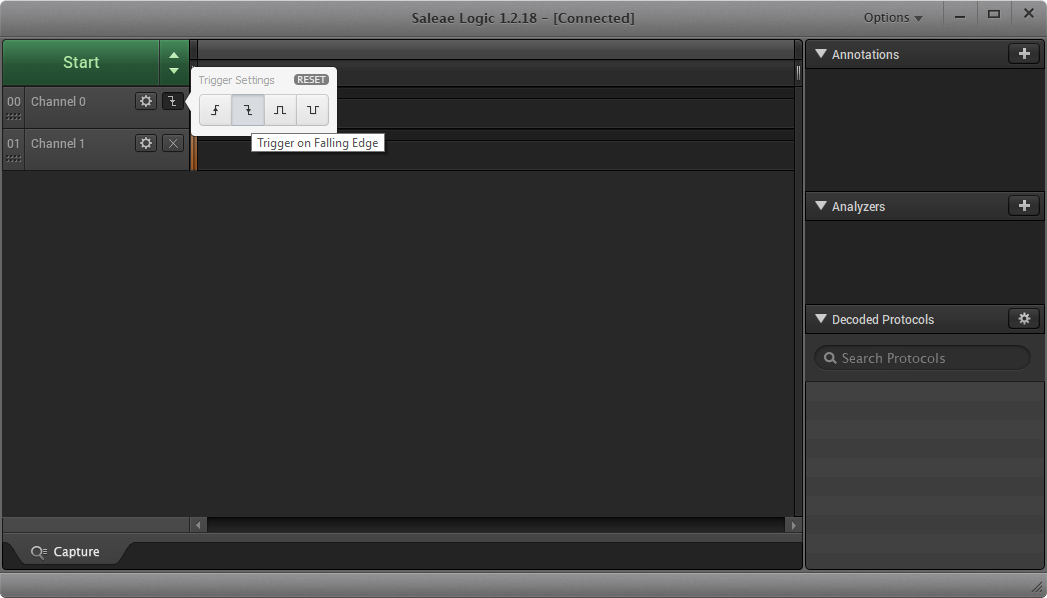Open Decoded Protocols settings gear

pos(1023,319)
